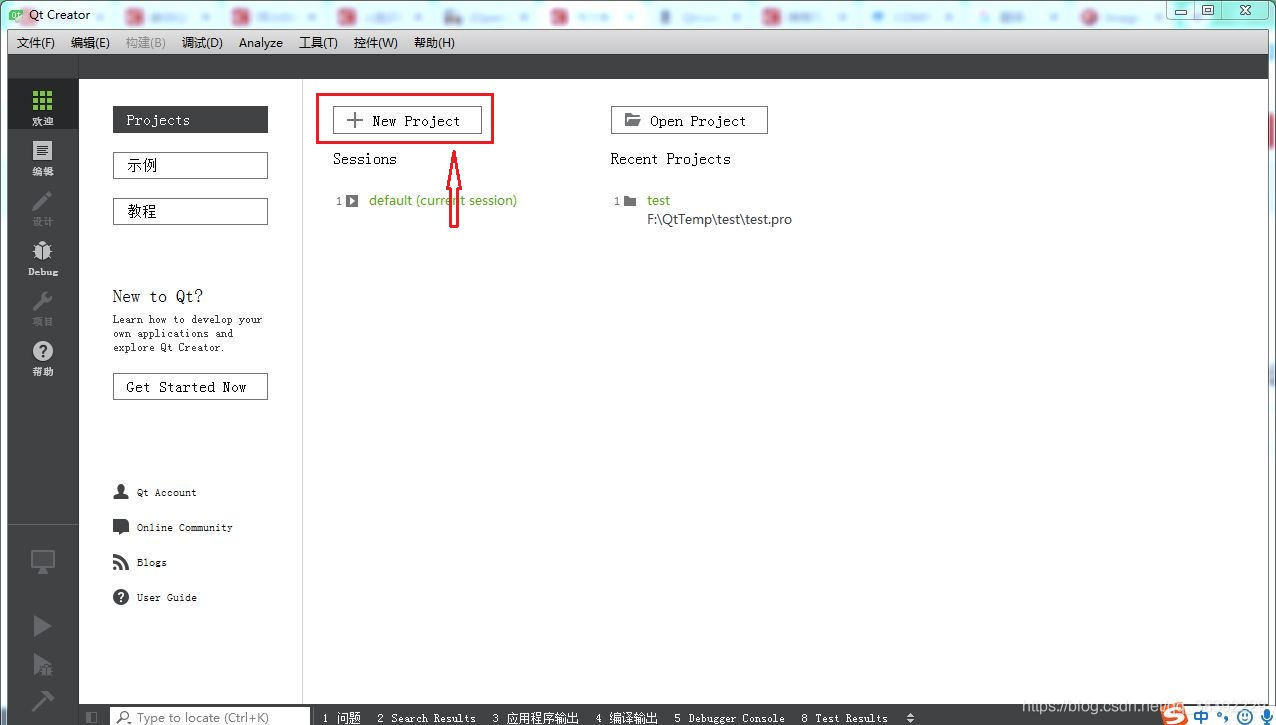Open the 5 Debugger Console pane

(729, 717)
